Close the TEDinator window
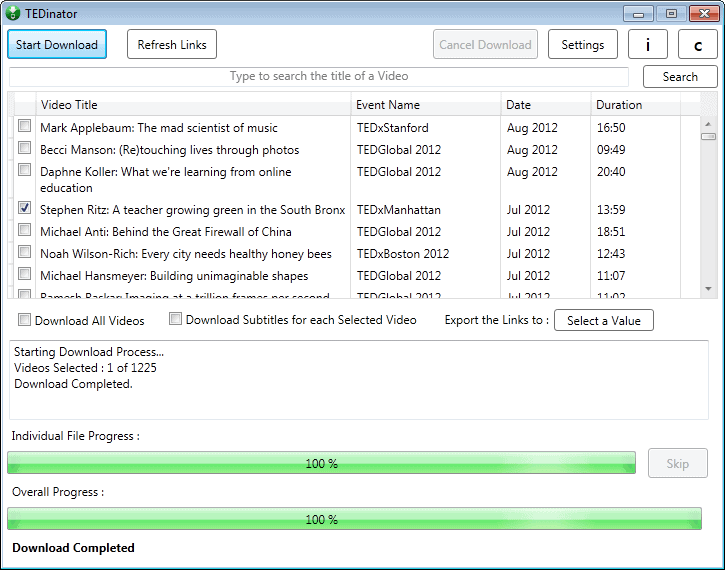725x570 pixels. [704, 14]
